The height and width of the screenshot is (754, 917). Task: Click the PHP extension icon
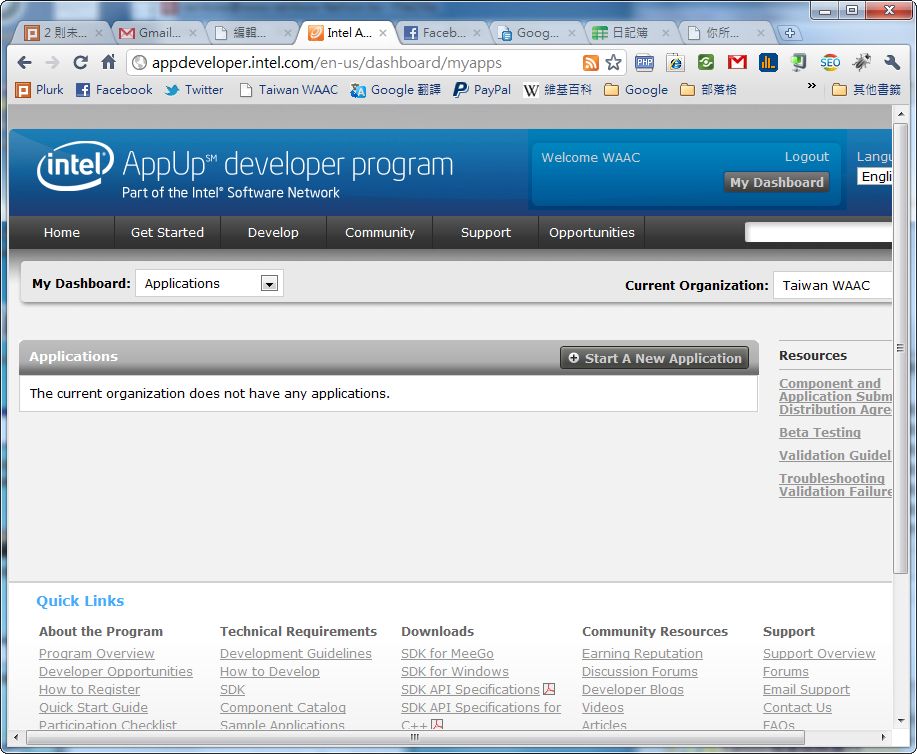click(x=644, y=63)
